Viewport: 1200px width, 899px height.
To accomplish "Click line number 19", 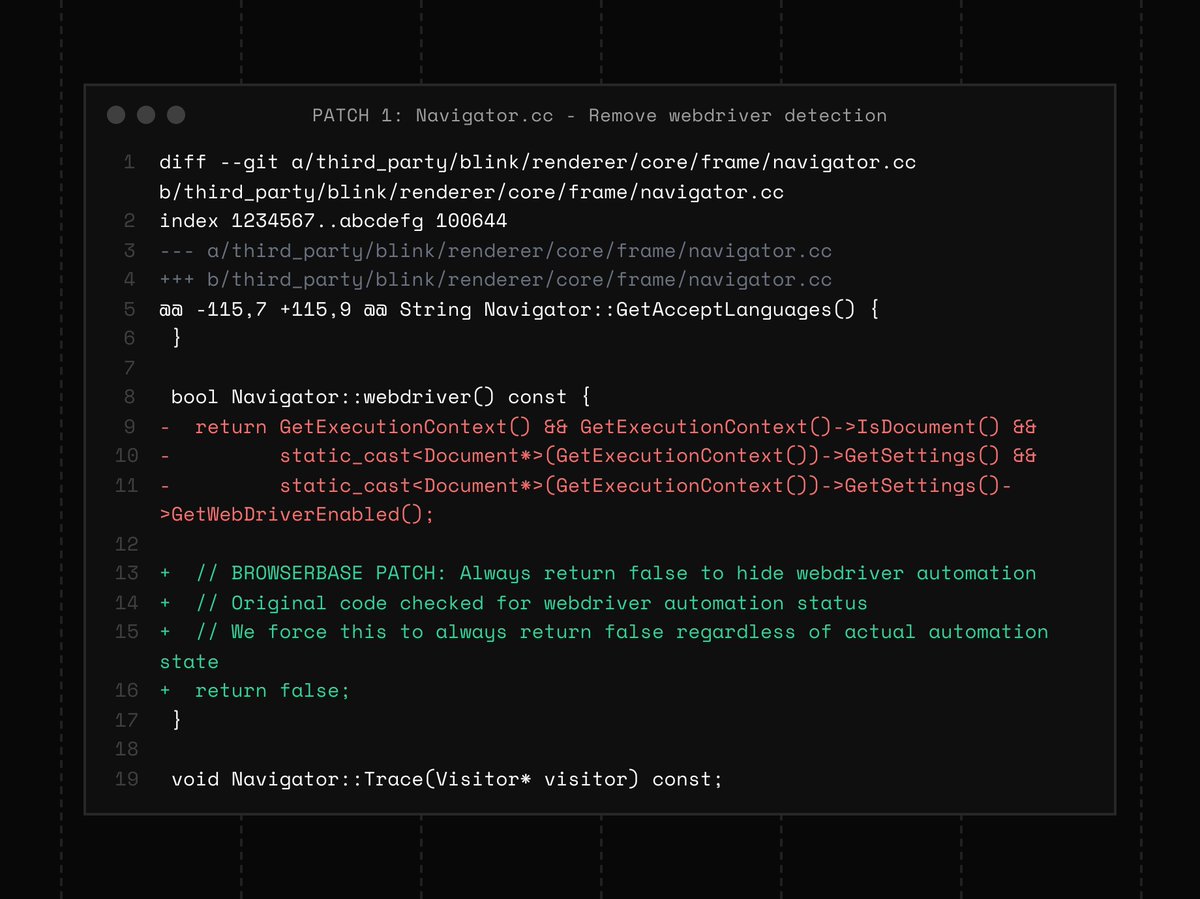I will coord(126,779).
